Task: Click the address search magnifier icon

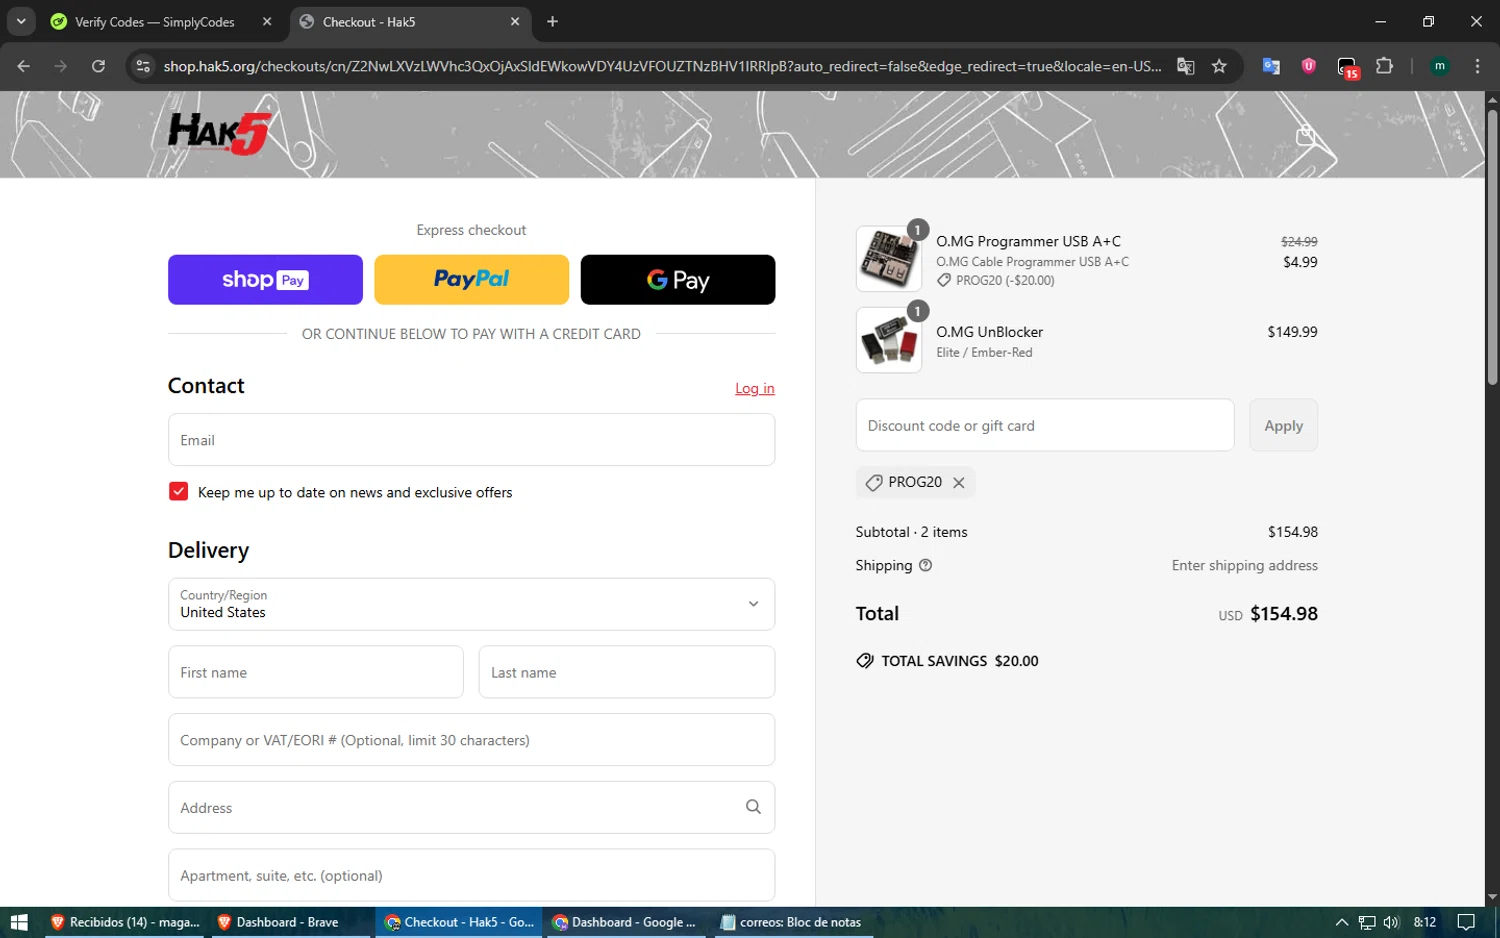Action: (x=753, y=807)
